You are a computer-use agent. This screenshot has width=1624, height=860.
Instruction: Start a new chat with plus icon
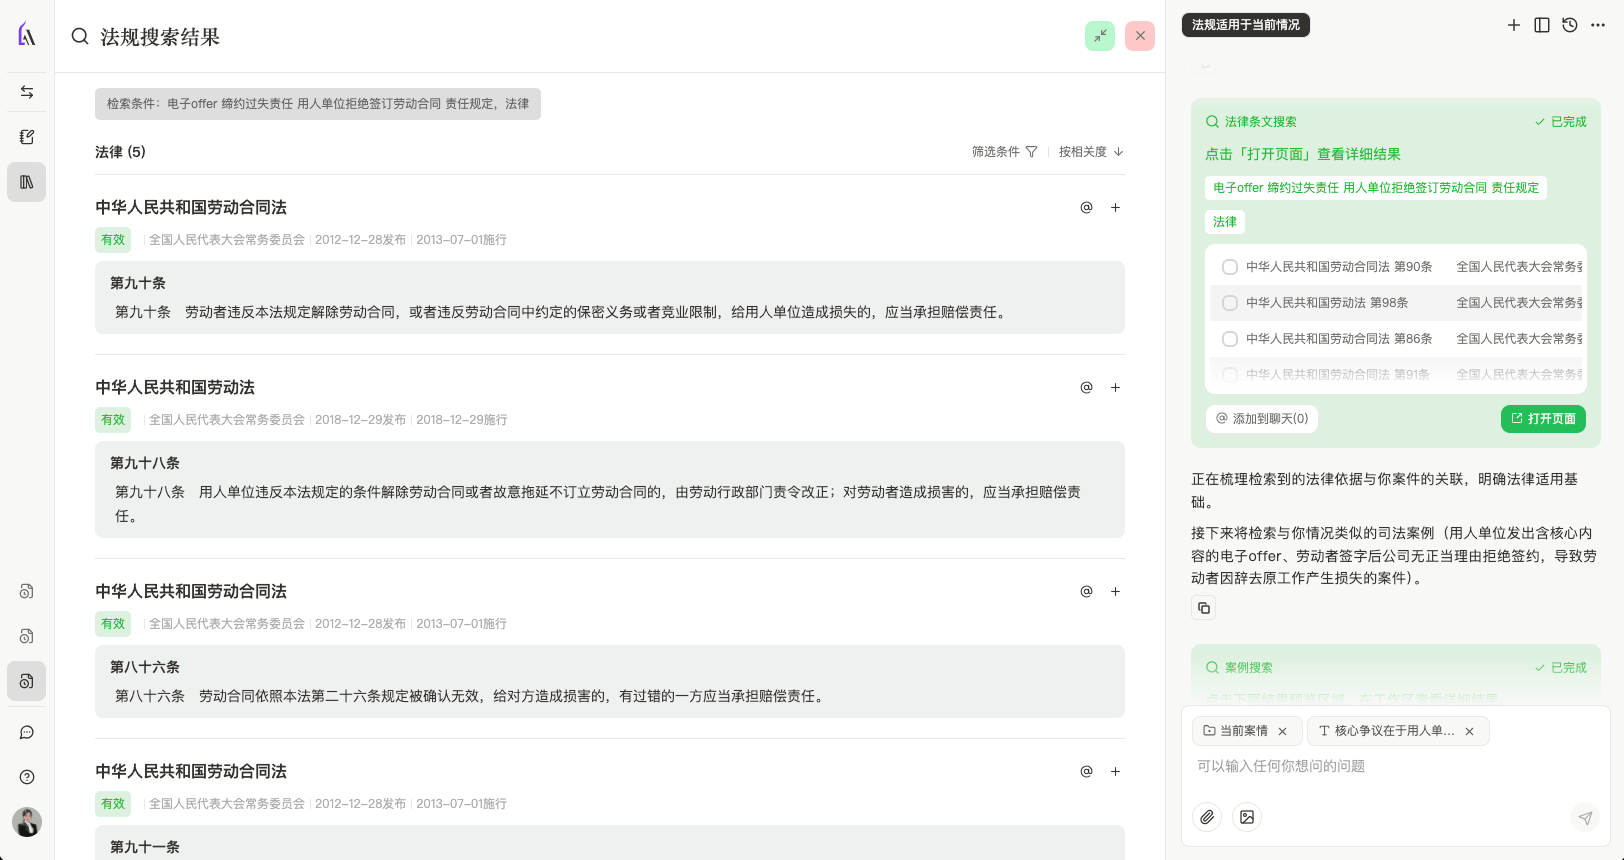[1514, 25]
